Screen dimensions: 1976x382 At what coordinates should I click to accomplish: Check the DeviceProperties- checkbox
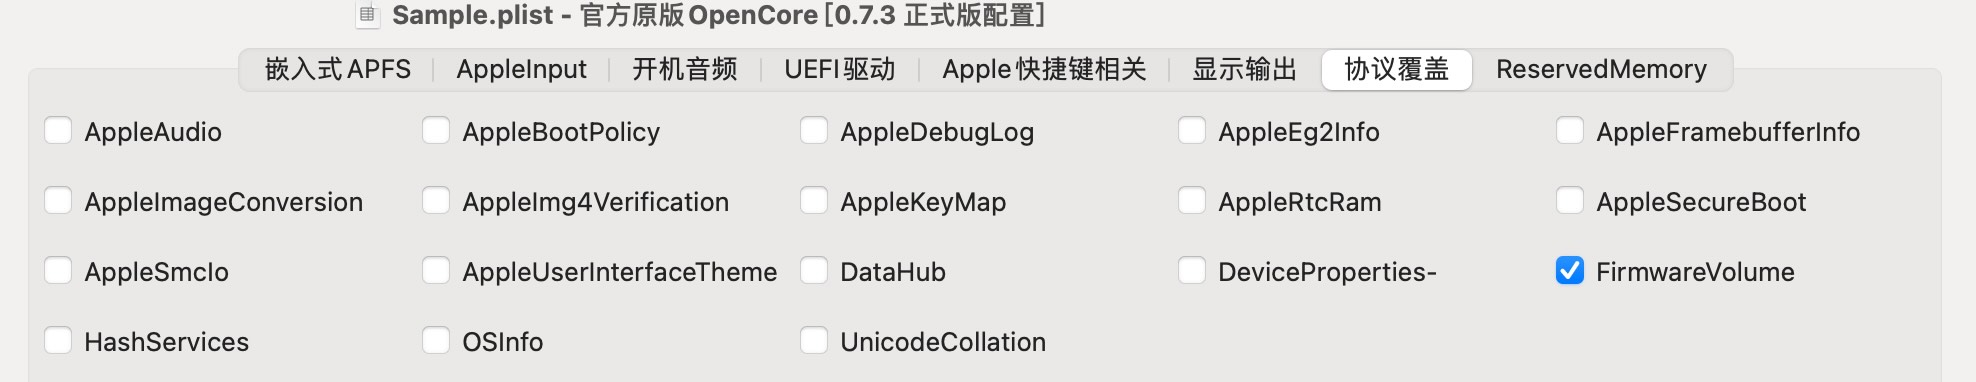[x=1192, y=271]
